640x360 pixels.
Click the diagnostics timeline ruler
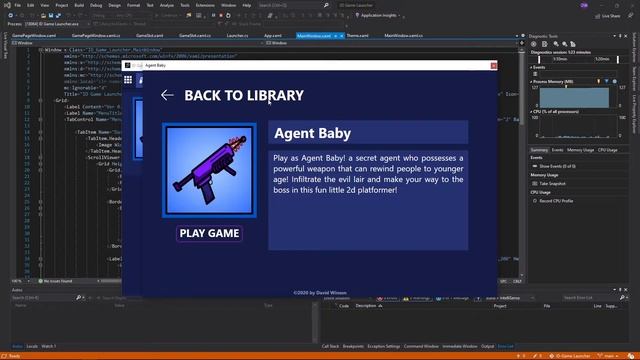click(578, 59)
